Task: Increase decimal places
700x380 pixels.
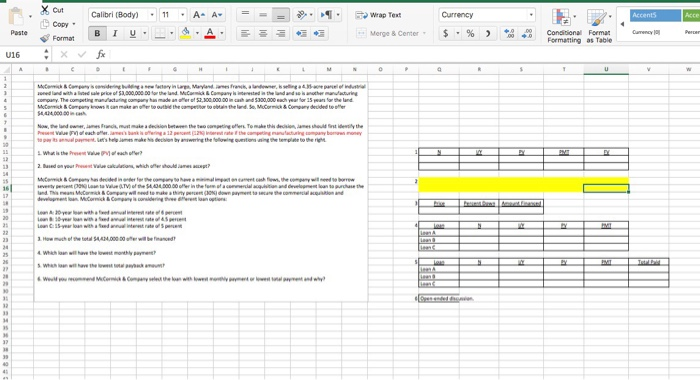Action: tap(509, 33)
